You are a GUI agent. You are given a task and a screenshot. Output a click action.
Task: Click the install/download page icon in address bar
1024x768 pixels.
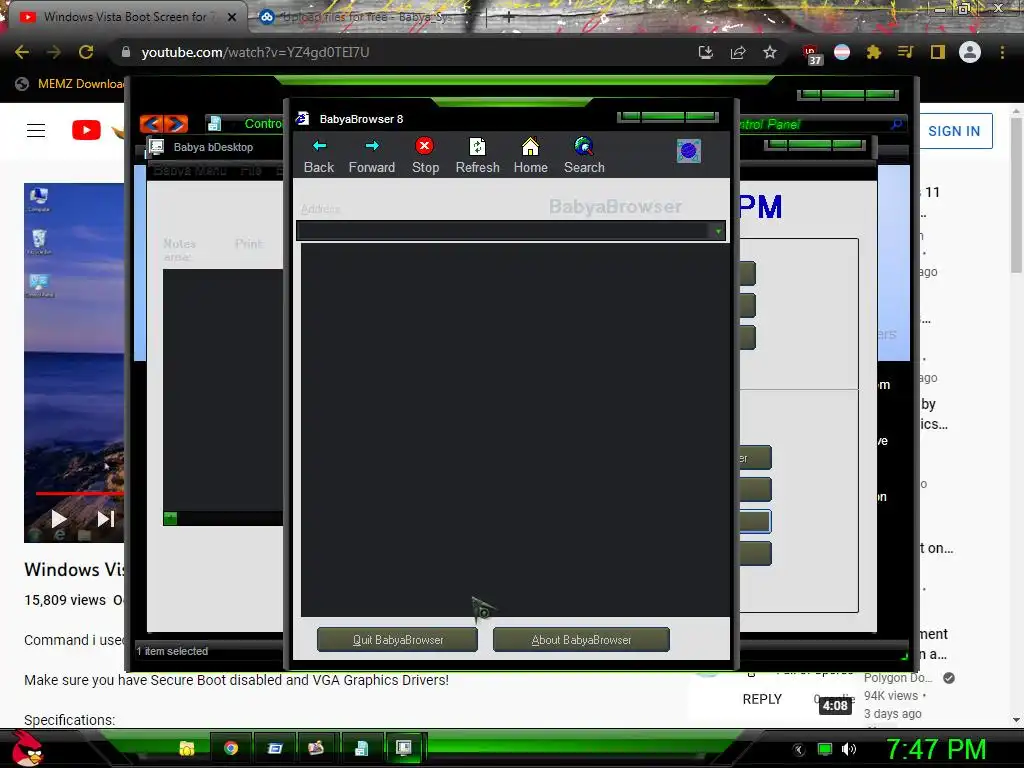point(705,52)
